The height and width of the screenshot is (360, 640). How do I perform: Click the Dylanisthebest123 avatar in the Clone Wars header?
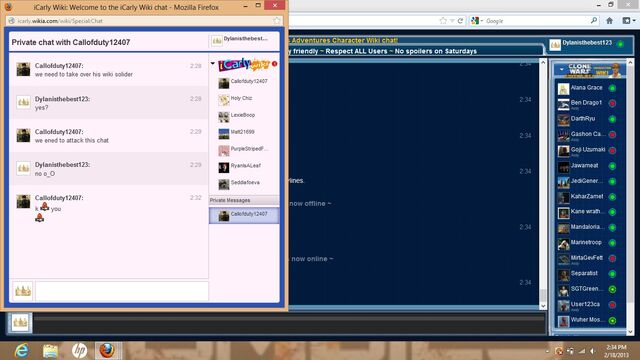555,45
